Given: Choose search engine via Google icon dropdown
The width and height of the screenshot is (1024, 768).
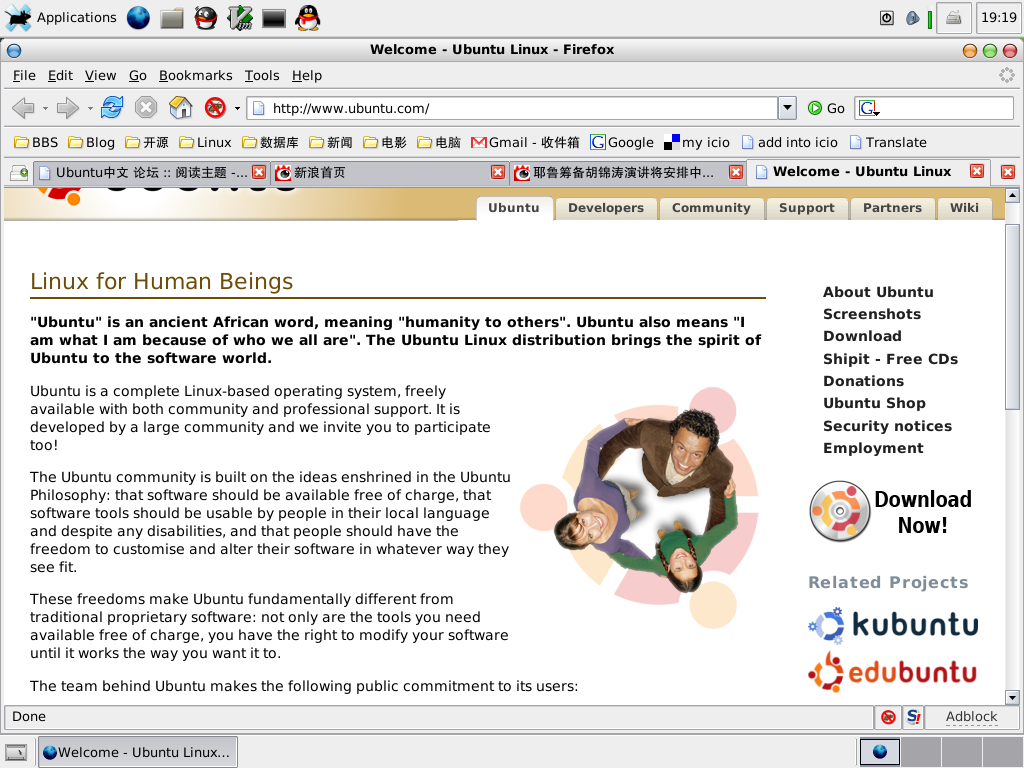Looking at the screenshot, I should point(869,108).
